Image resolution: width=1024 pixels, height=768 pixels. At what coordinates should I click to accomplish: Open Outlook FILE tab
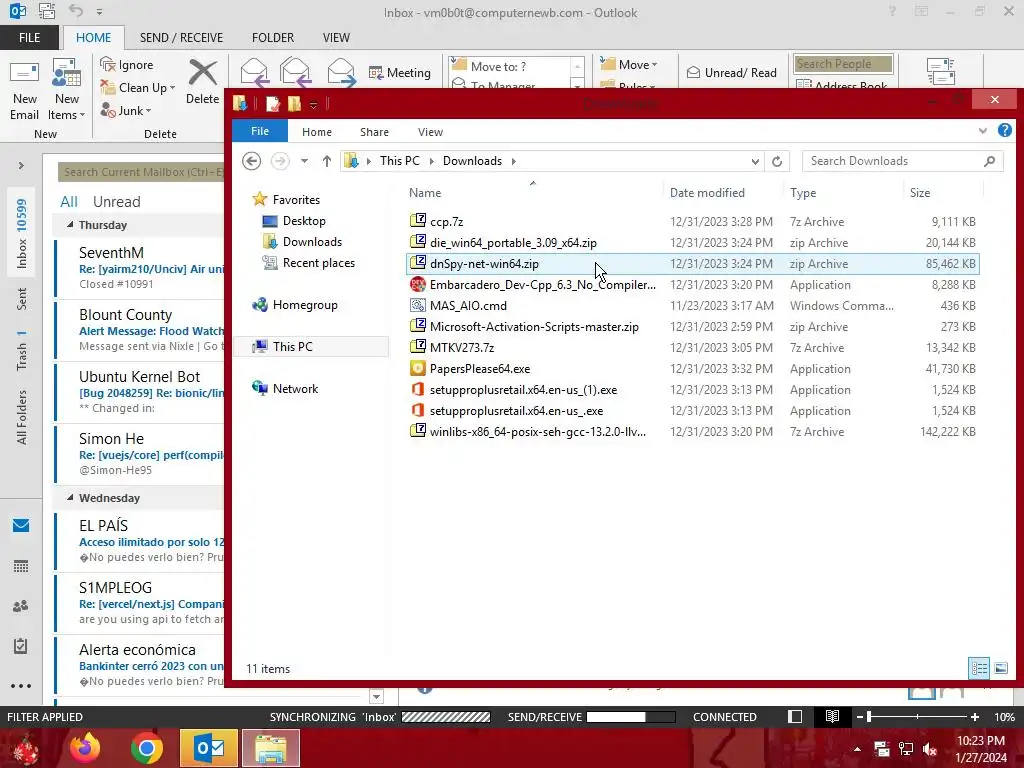(29, 37)
